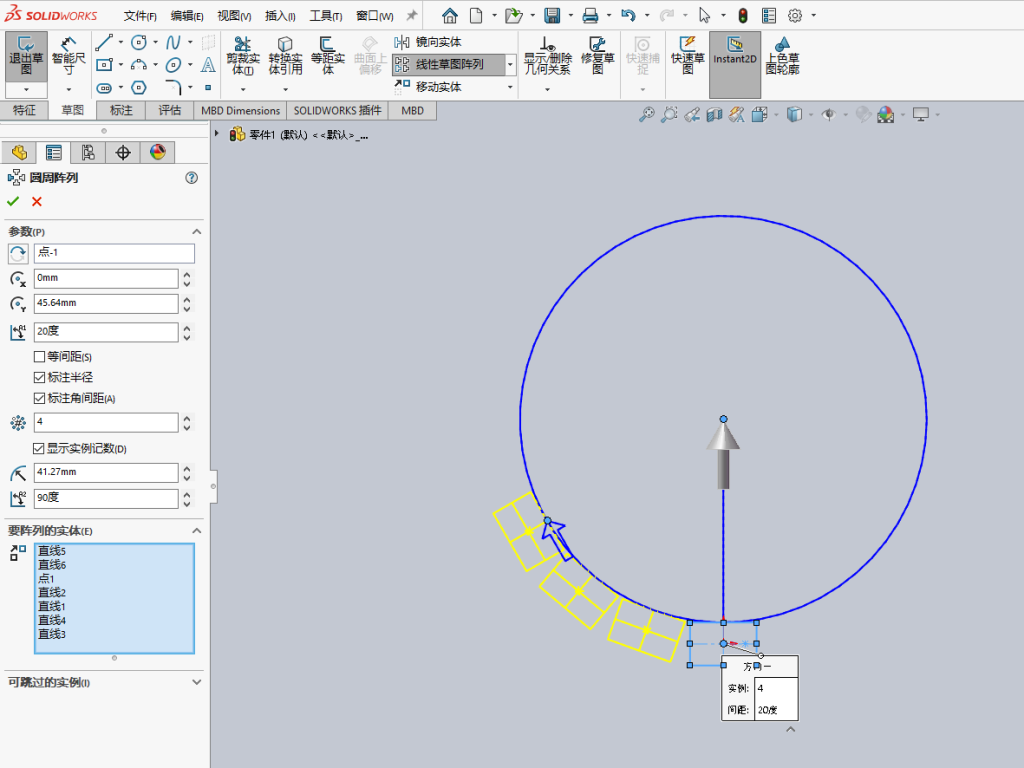Image resolution: width=1024 pixels, height=768 pixels.
Task: Click the instance count field showing 4 in the panel
Action: pyautogui.click(x=106, y=423)
